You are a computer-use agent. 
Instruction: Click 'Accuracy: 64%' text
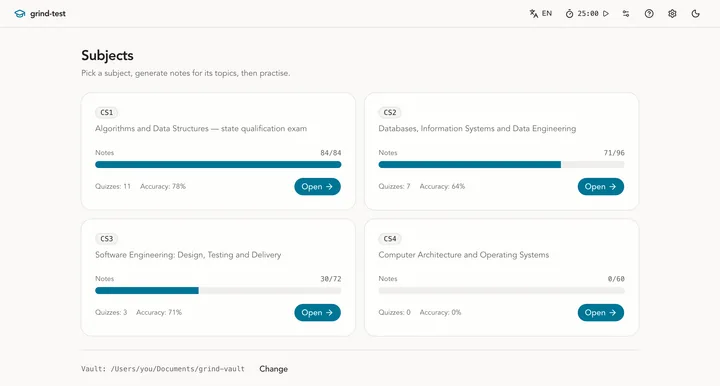(x=442, y=186)
